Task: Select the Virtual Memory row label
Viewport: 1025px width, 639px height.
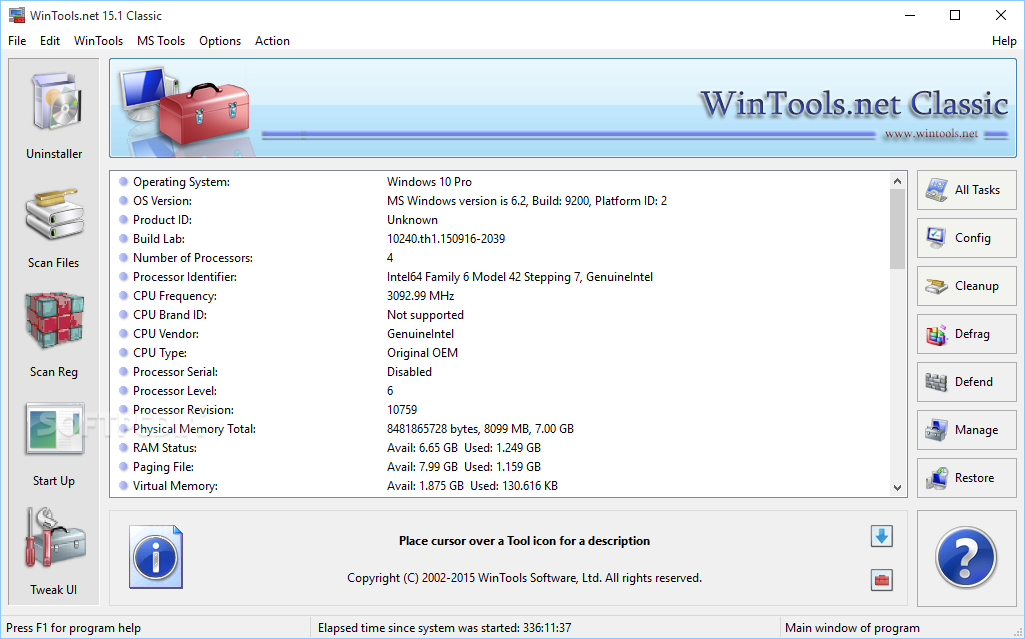Action: [175, 486]
